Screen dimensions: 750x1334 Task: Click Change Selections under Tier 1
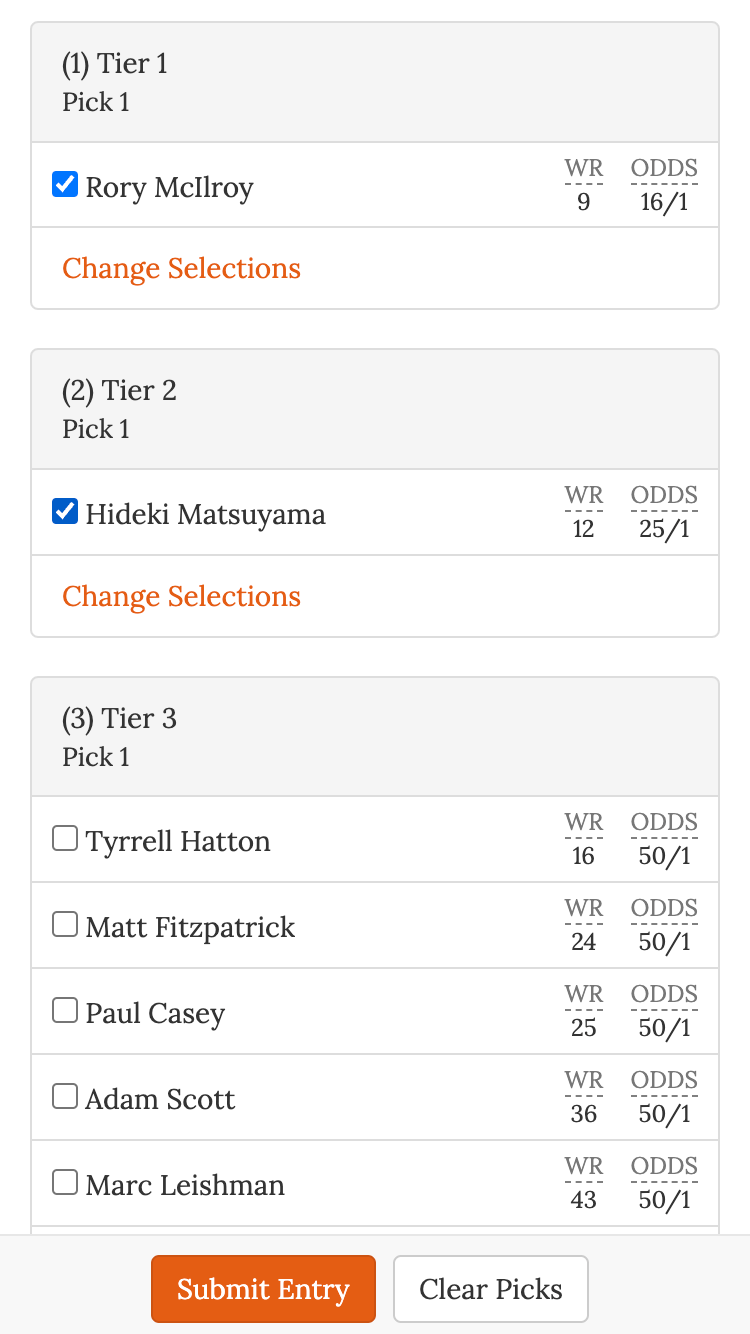point(181,268)
